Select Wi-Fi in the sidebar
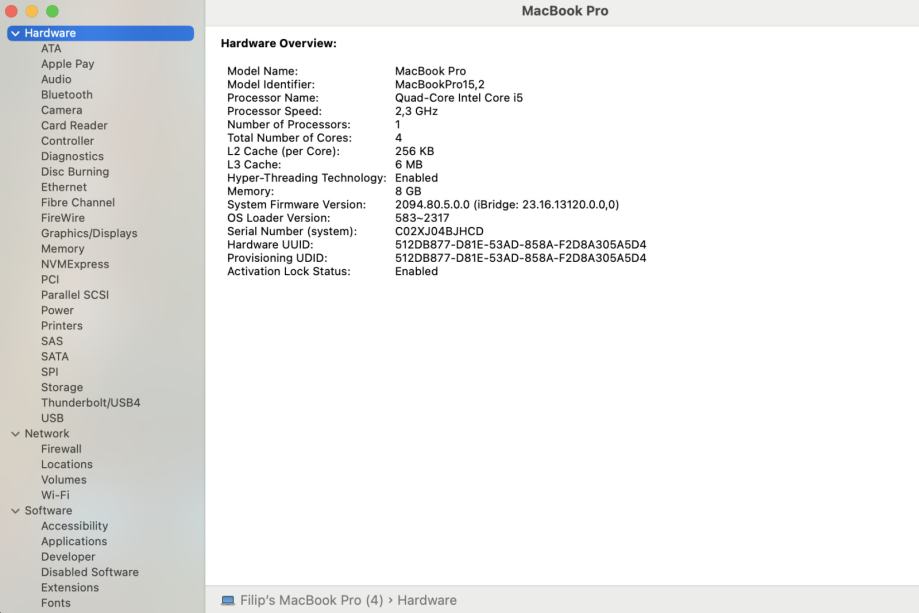 pyautogui.click(x=55, y=495)
